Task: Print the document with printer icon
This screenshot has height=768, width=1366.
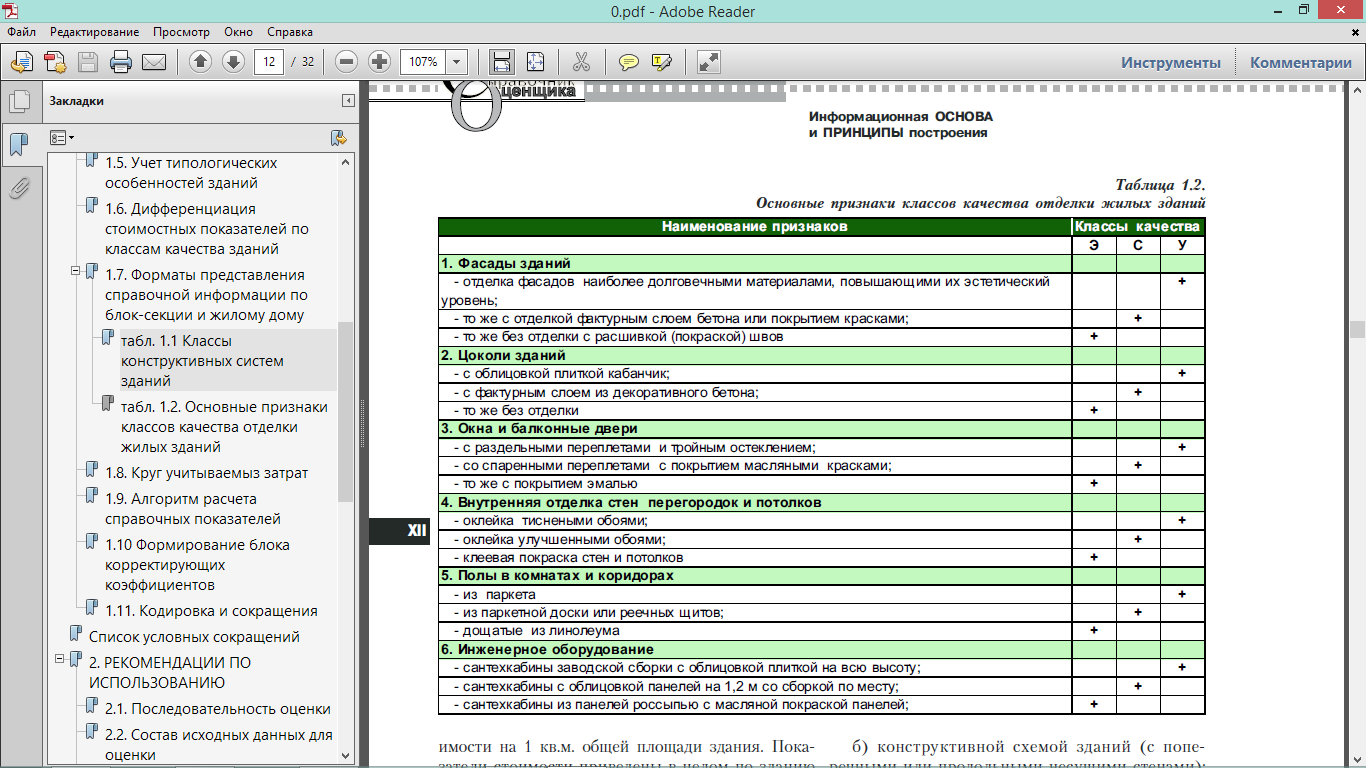Action: (121, 62)
